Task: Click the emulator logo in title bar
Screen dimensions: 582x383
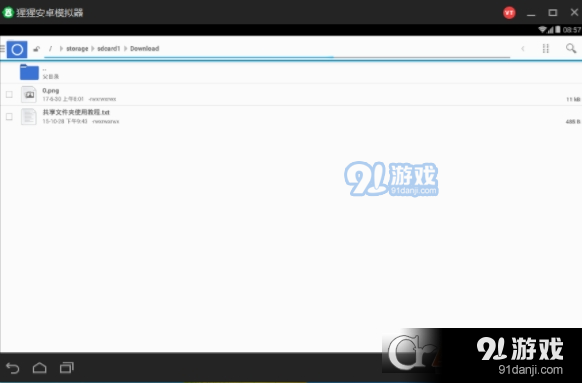Action: coord(8,13)
